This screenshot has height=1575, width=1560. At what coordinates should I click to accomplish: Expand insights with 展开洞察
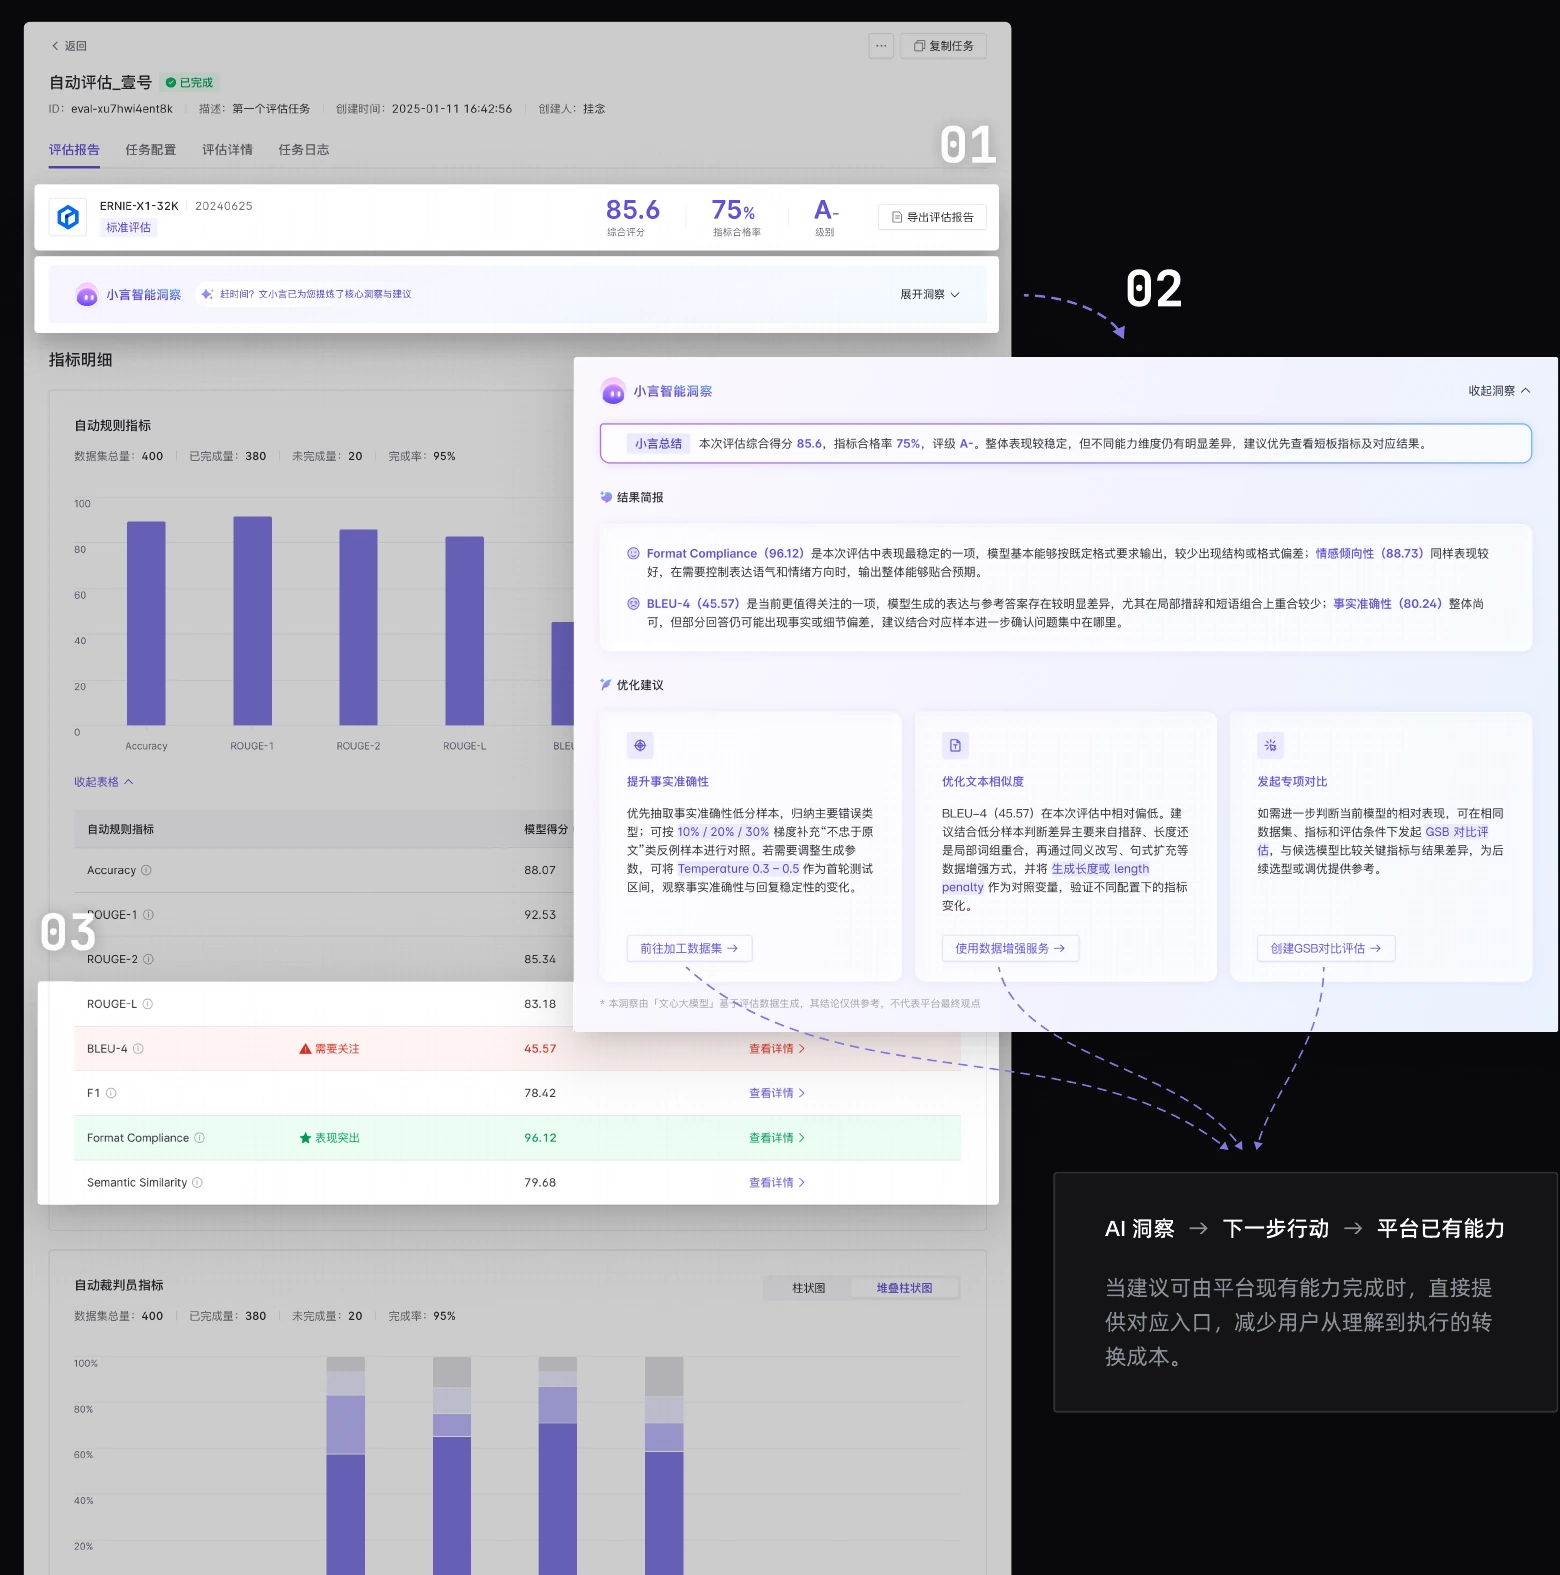pyautogui.click(x=930, y=294)
